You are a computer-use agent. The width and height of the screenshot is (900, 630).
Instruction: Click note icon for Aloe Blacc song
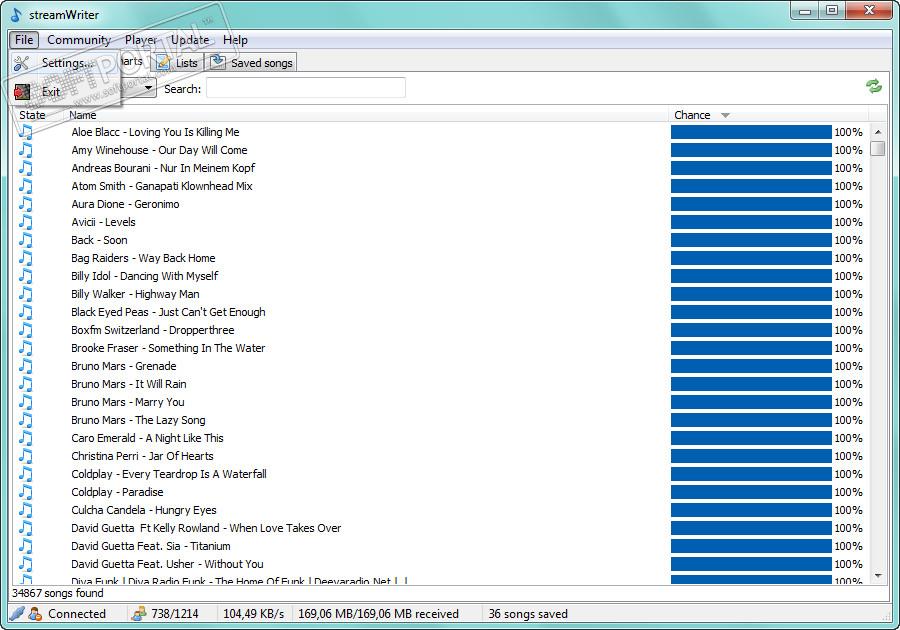[x=26, y=132]
